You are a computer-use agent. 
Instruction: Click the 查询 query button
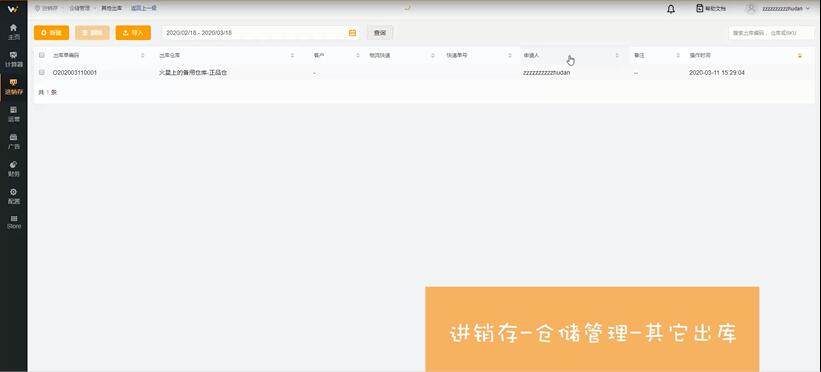380,32
